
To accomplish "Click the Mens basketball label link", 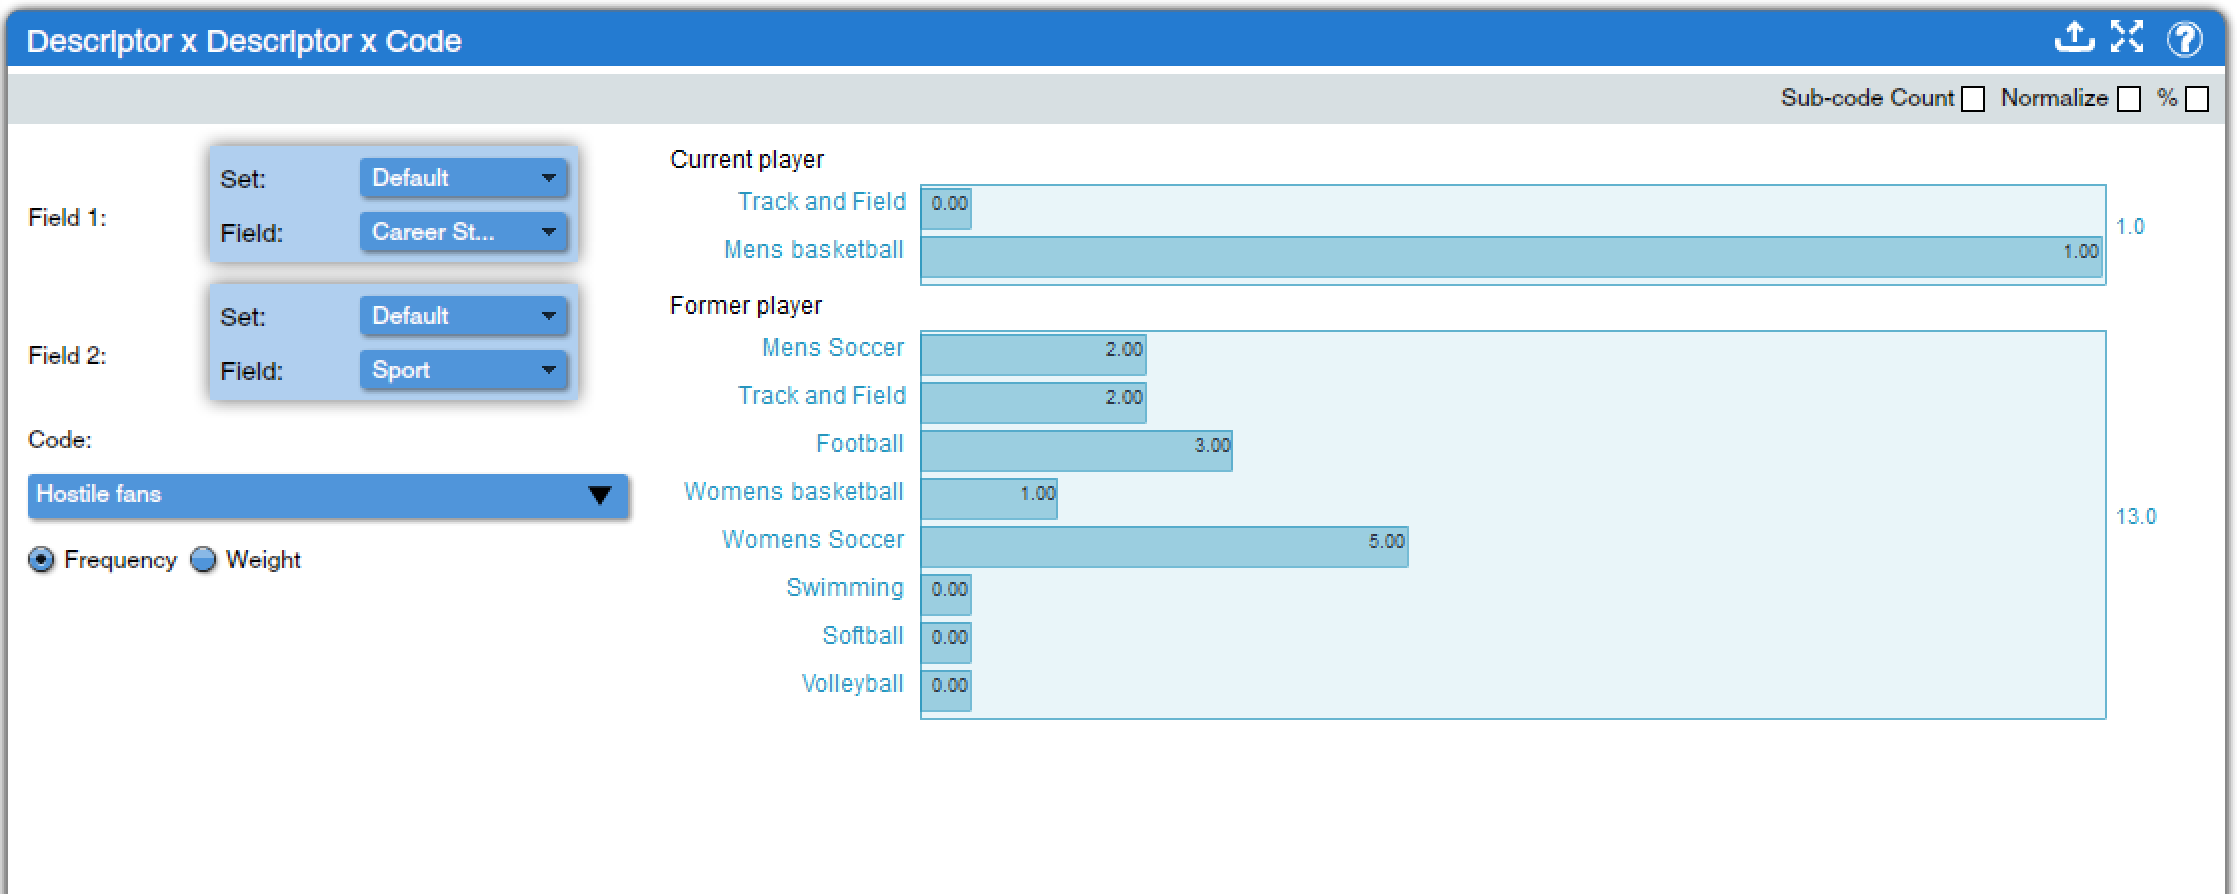I will point(813,250).
